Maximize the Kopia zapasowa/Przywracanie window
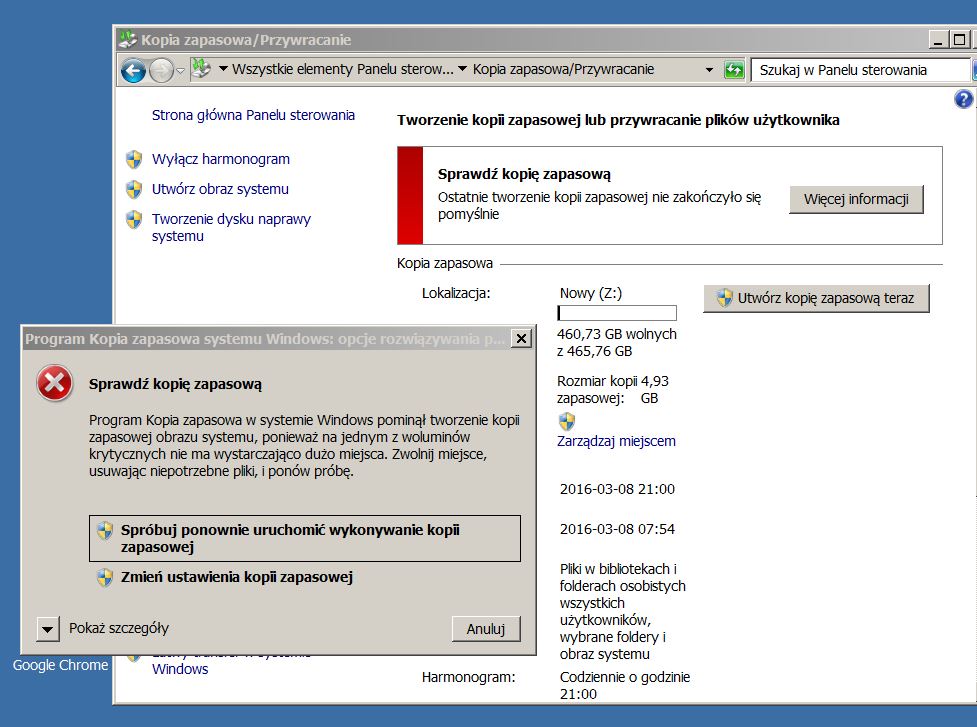The image size is (977, 727). point(959,40)
